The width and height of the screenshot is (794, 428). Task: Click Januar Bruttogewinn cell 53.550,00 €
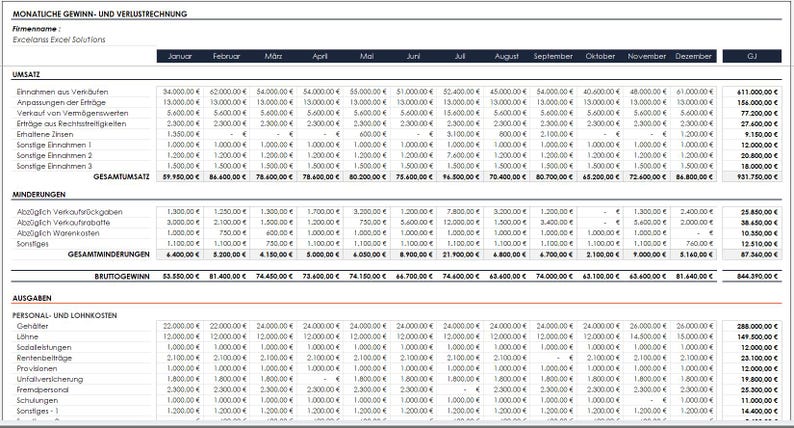[180, 277]
